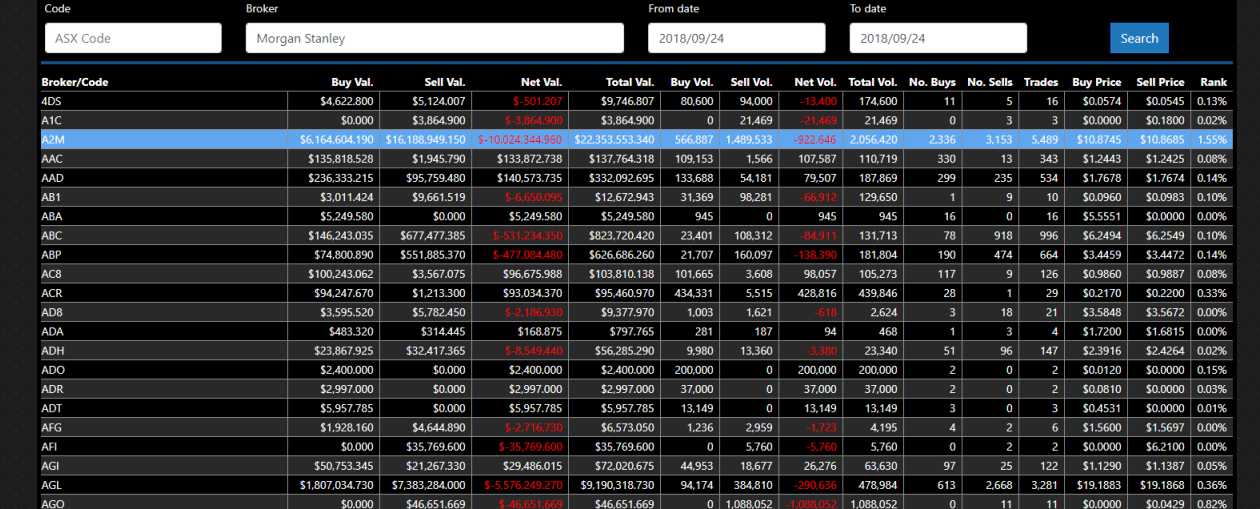
Task: Sort by Rank column header
Action: click(1213, 82)
